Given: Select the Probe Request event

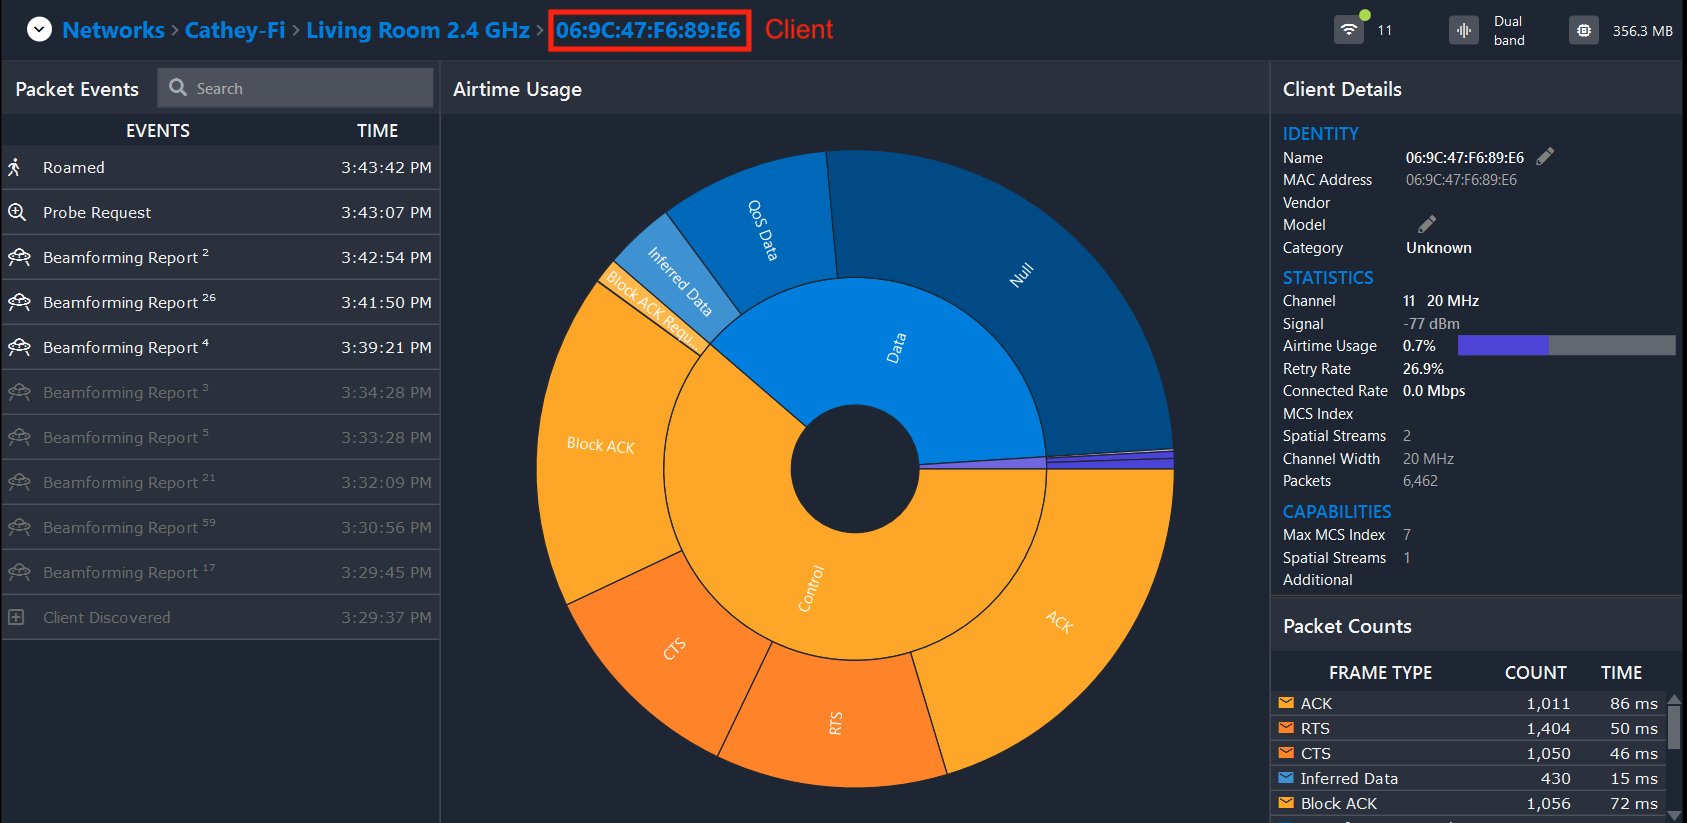Looking at the screenshot, I should 220,212.
